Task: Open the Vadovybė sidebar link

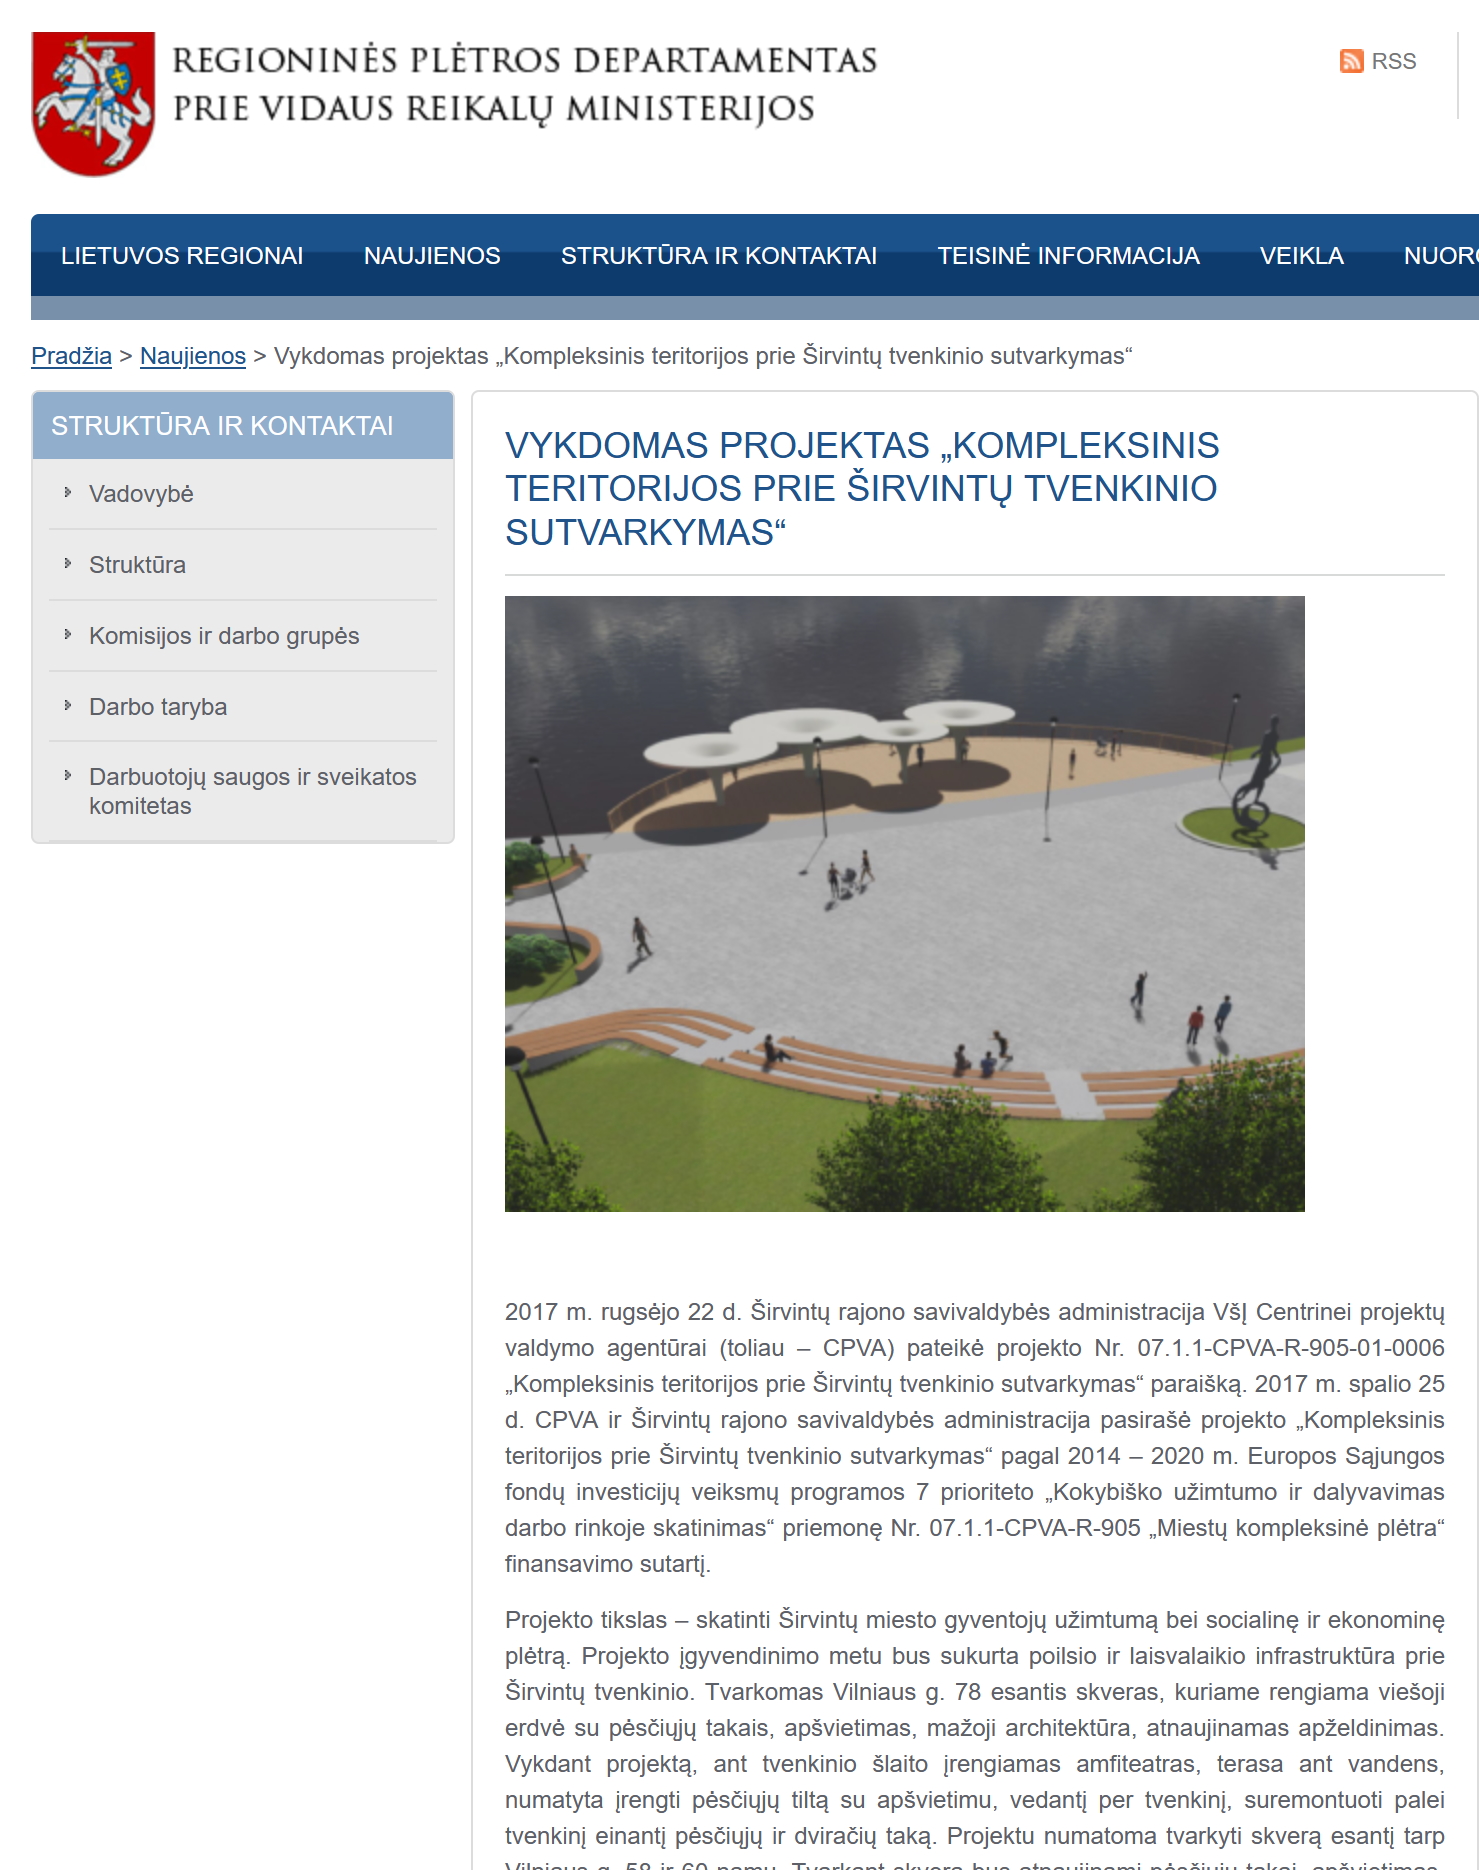Action: click(x=141, y=494)
